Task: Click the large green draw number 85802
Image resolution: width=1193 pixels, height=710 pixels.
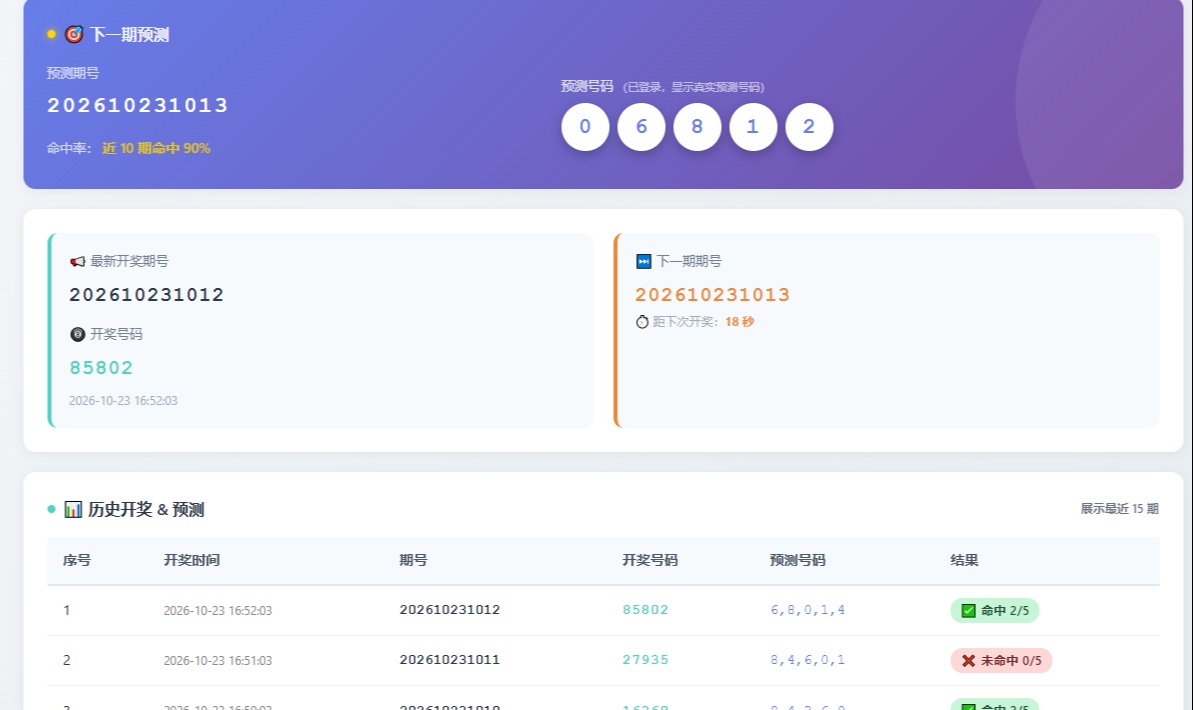Action: [x=101, y=368]
